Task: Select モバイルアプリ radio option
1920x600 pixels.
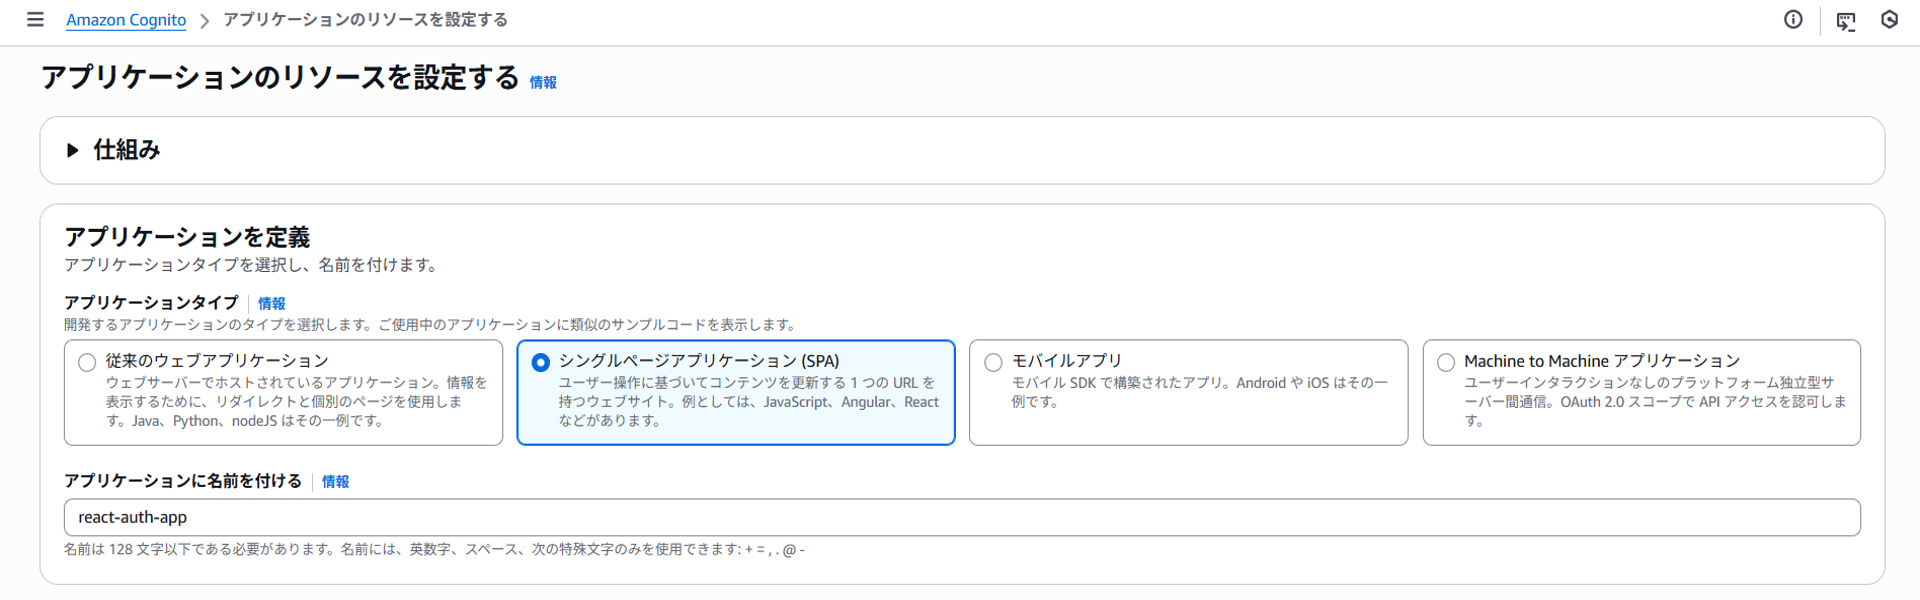Action: (993, 362)
